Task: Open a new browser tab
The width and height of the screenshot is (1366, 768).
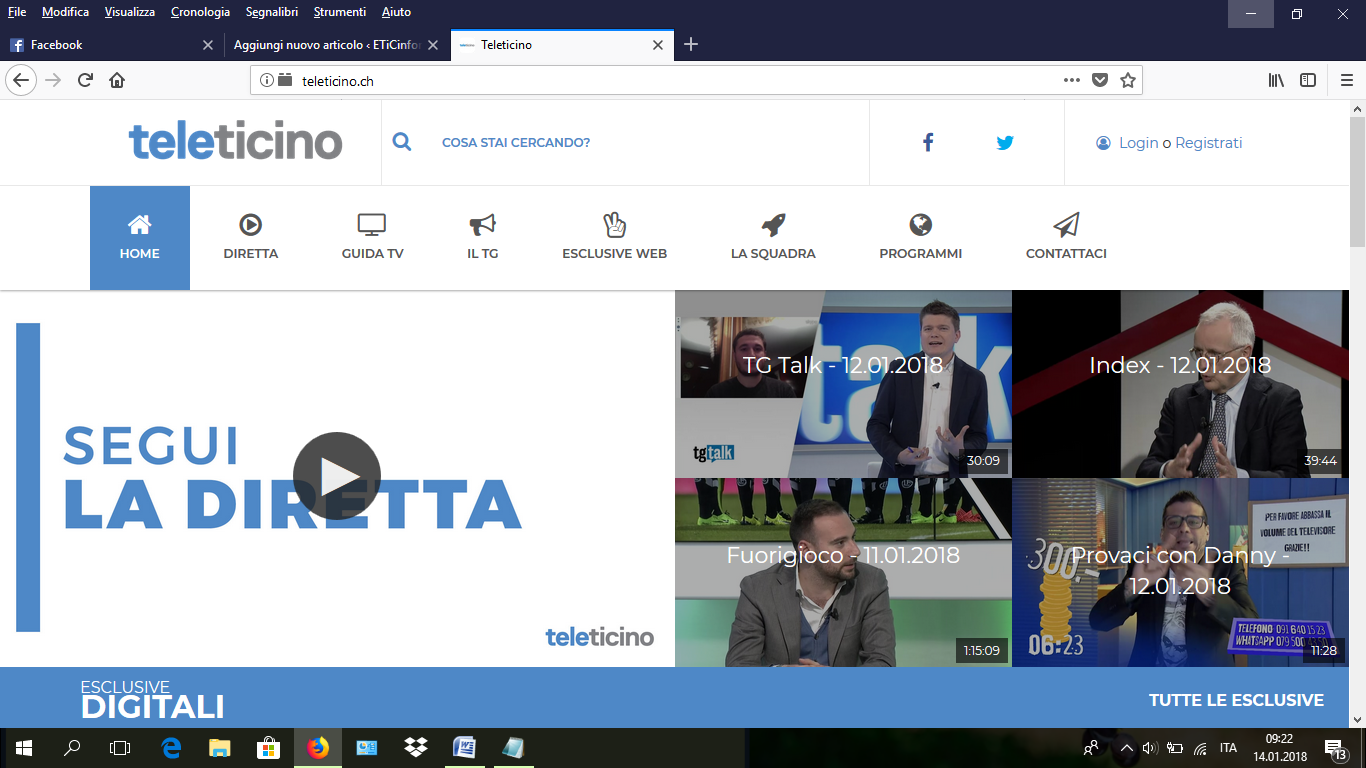Action: pyautogui.click(x=690, y=44)
